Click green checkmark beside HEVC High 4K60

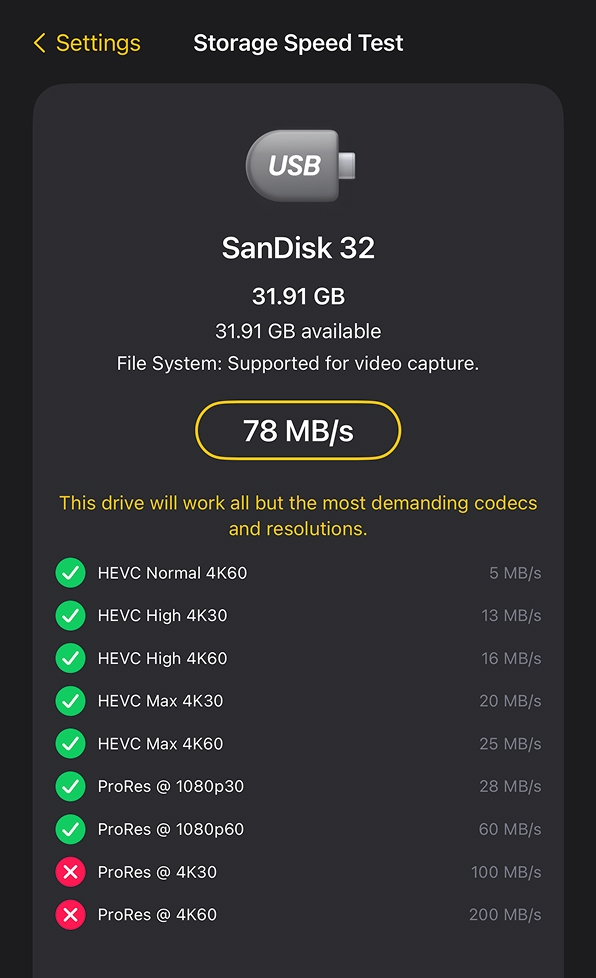(70, 658)
